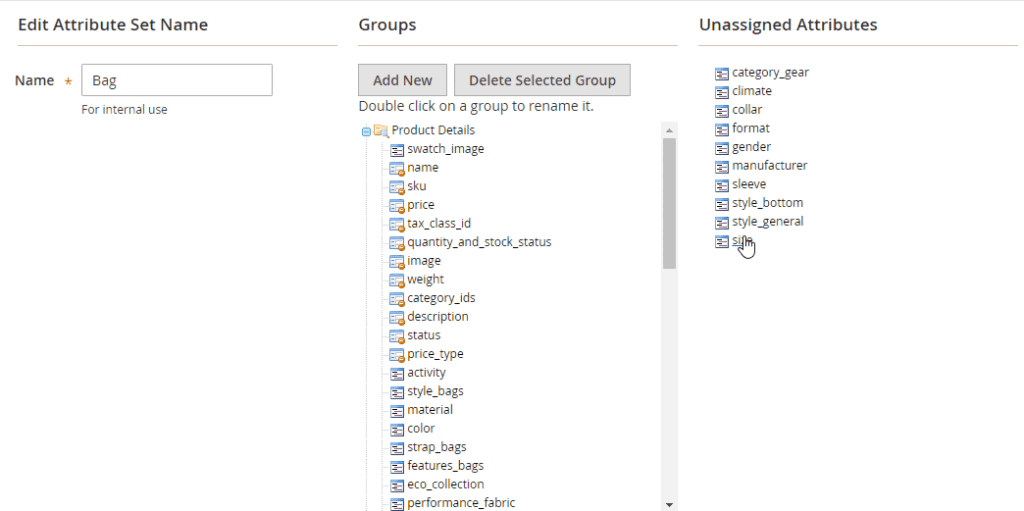The height and width of the screenshot is (511, 1024).
Task: Click the eco_collection attribute icon
Action: click(x=397, y=486)
